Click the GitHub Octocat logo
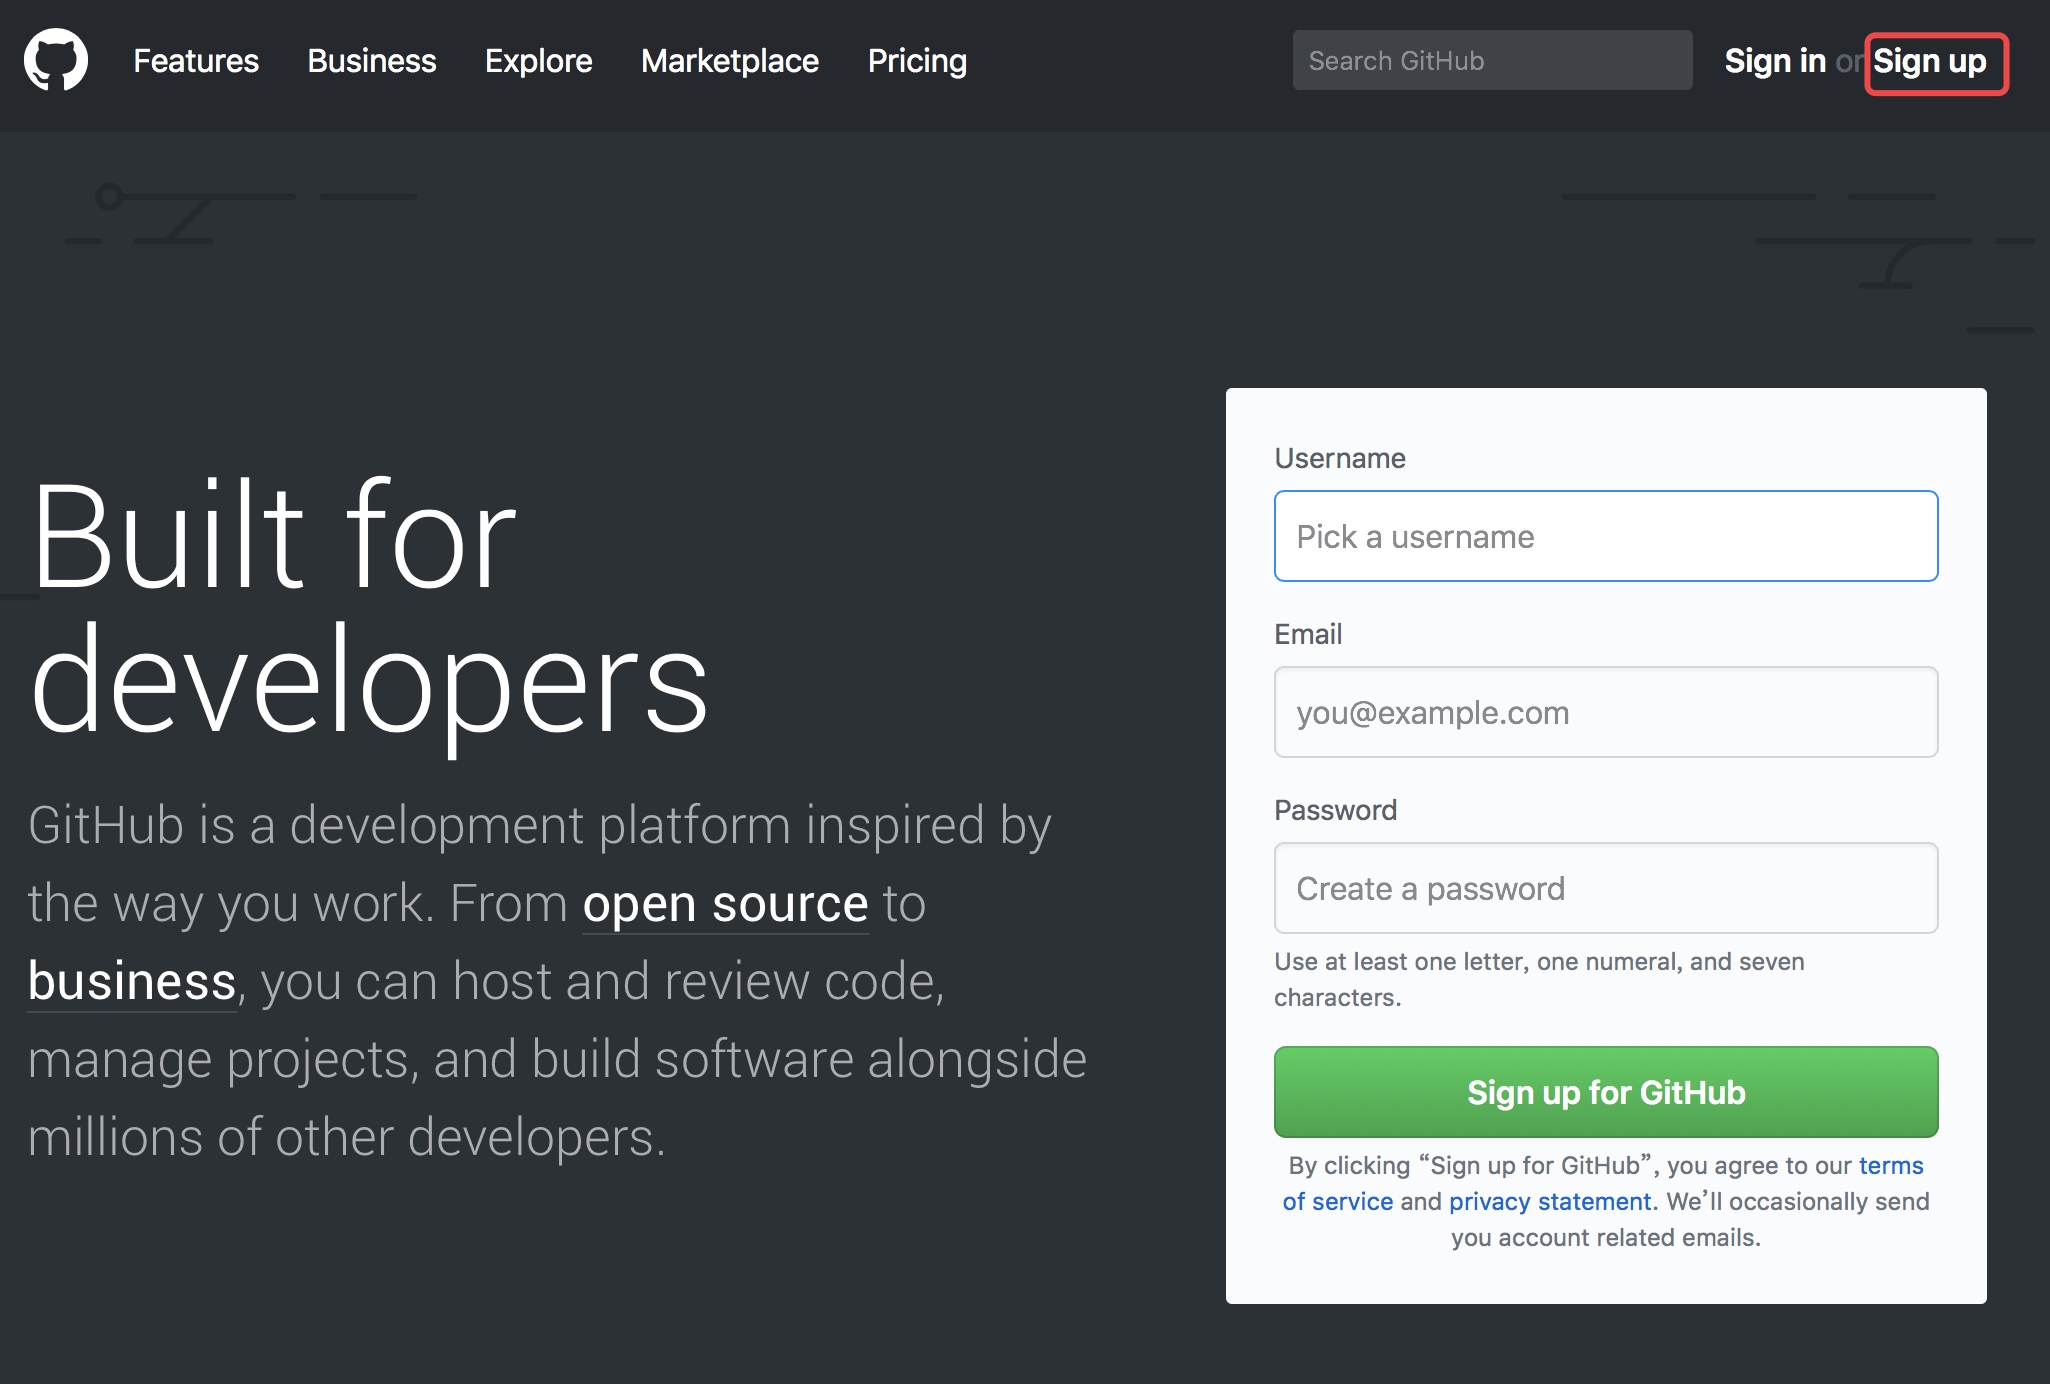Image resolution: width=2050 pixels, height=1384 pixels. [56, 60]
